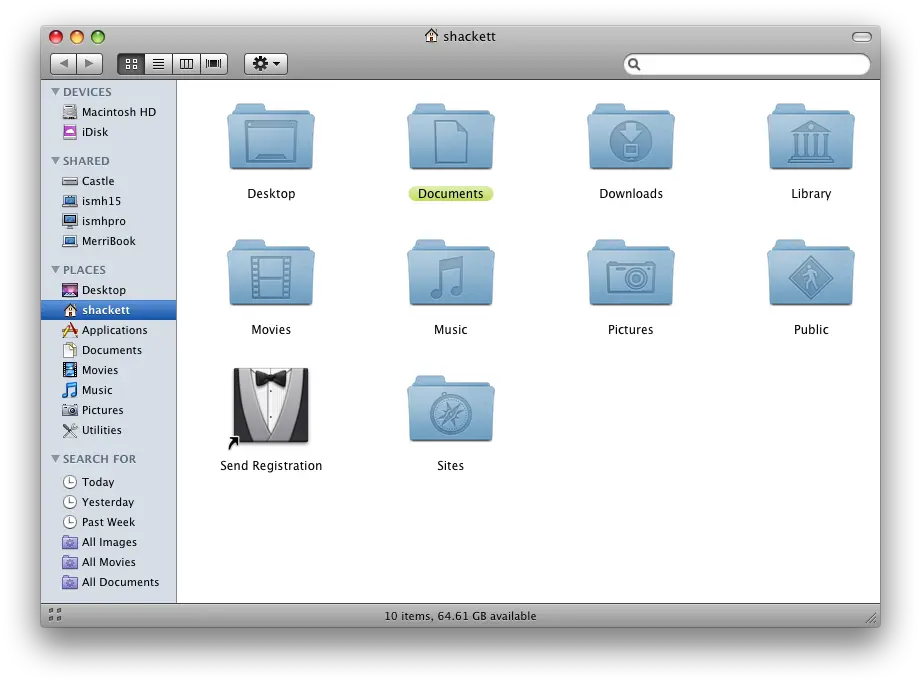Show All Images smart search
The image size is (921, 683).
(x=109, y=541)
